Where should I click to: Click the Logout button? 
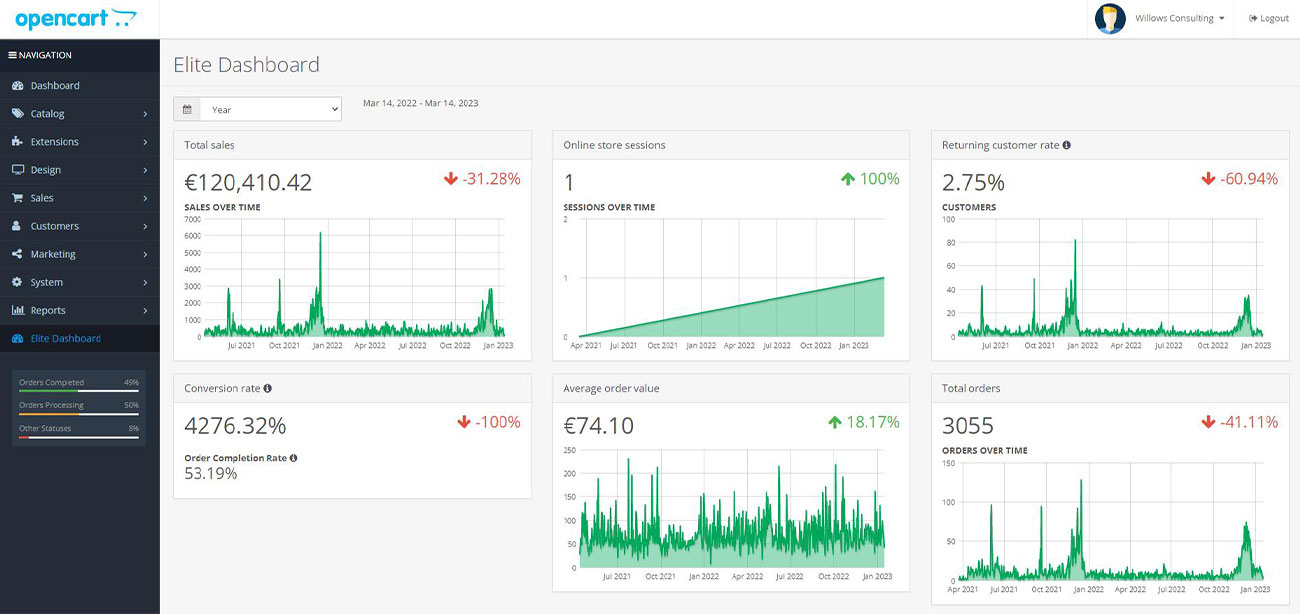[x=1267, y=17]
